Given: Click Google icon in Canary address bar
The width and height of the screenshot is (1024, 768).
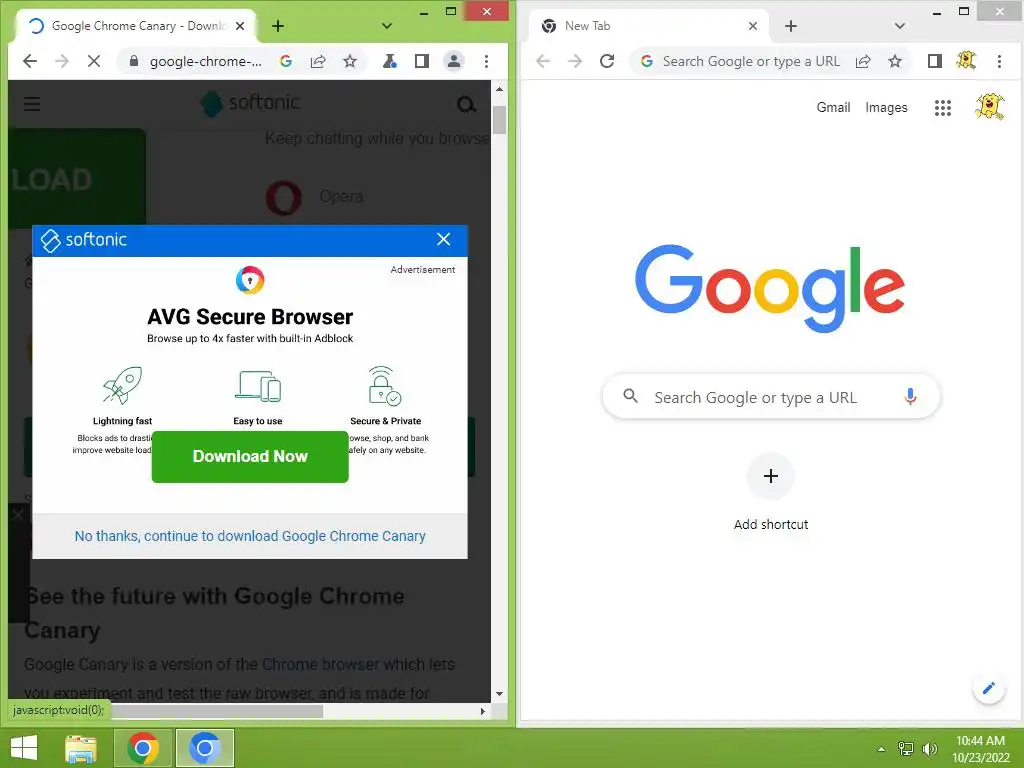Looking at the screenshot, I should [285, 61].
